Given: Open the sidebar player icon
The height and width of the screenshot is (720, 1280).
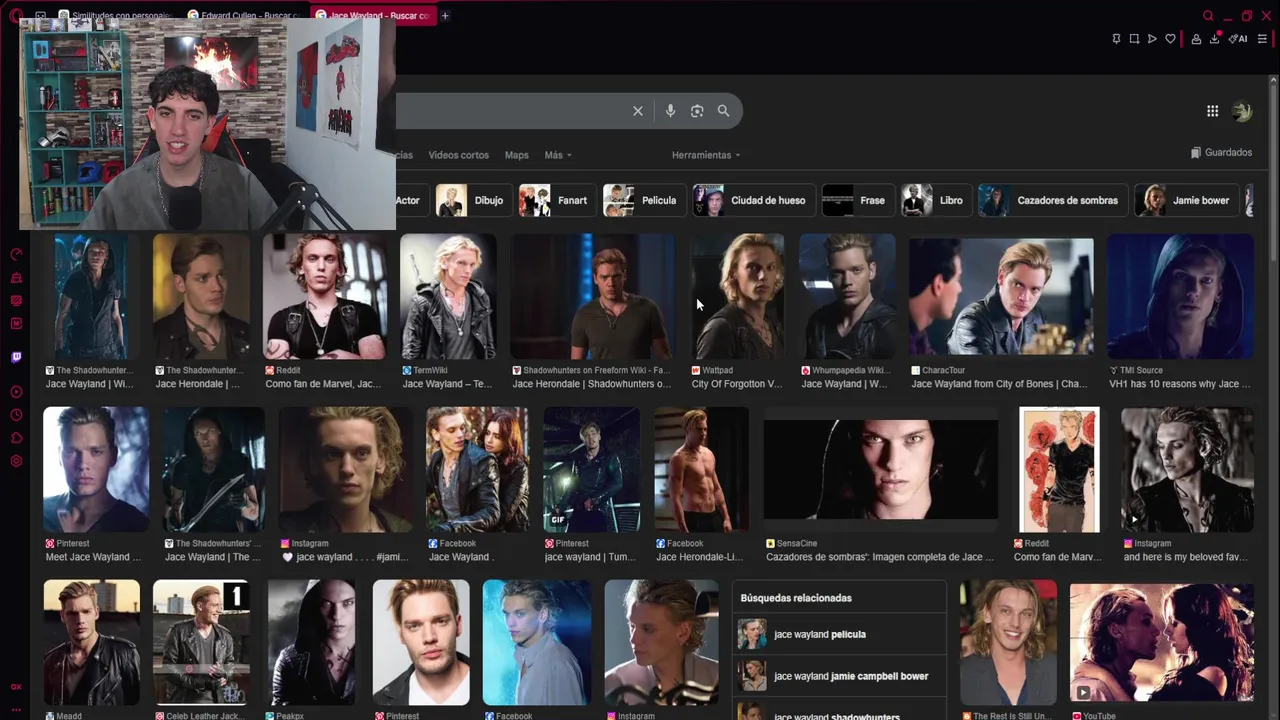Looking at the screenshot, I should tap(16, 392).
